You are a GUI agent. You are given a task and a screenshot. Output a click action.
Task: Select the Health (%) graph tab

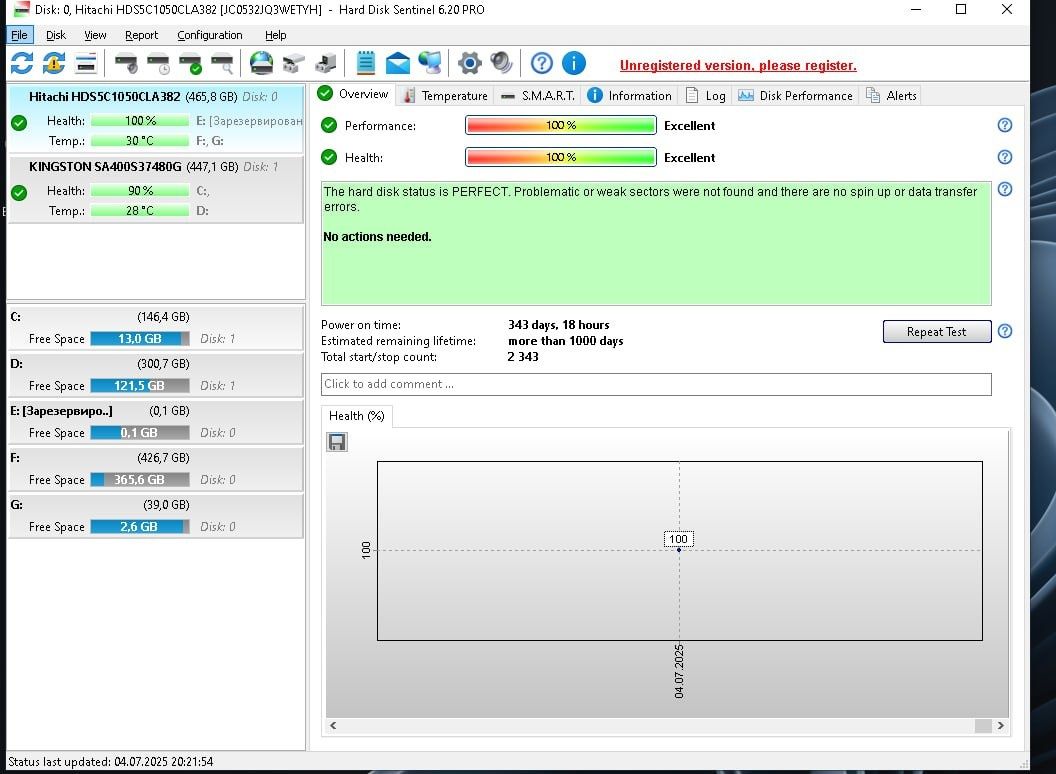pyautogui.click(x=357, y=416)
